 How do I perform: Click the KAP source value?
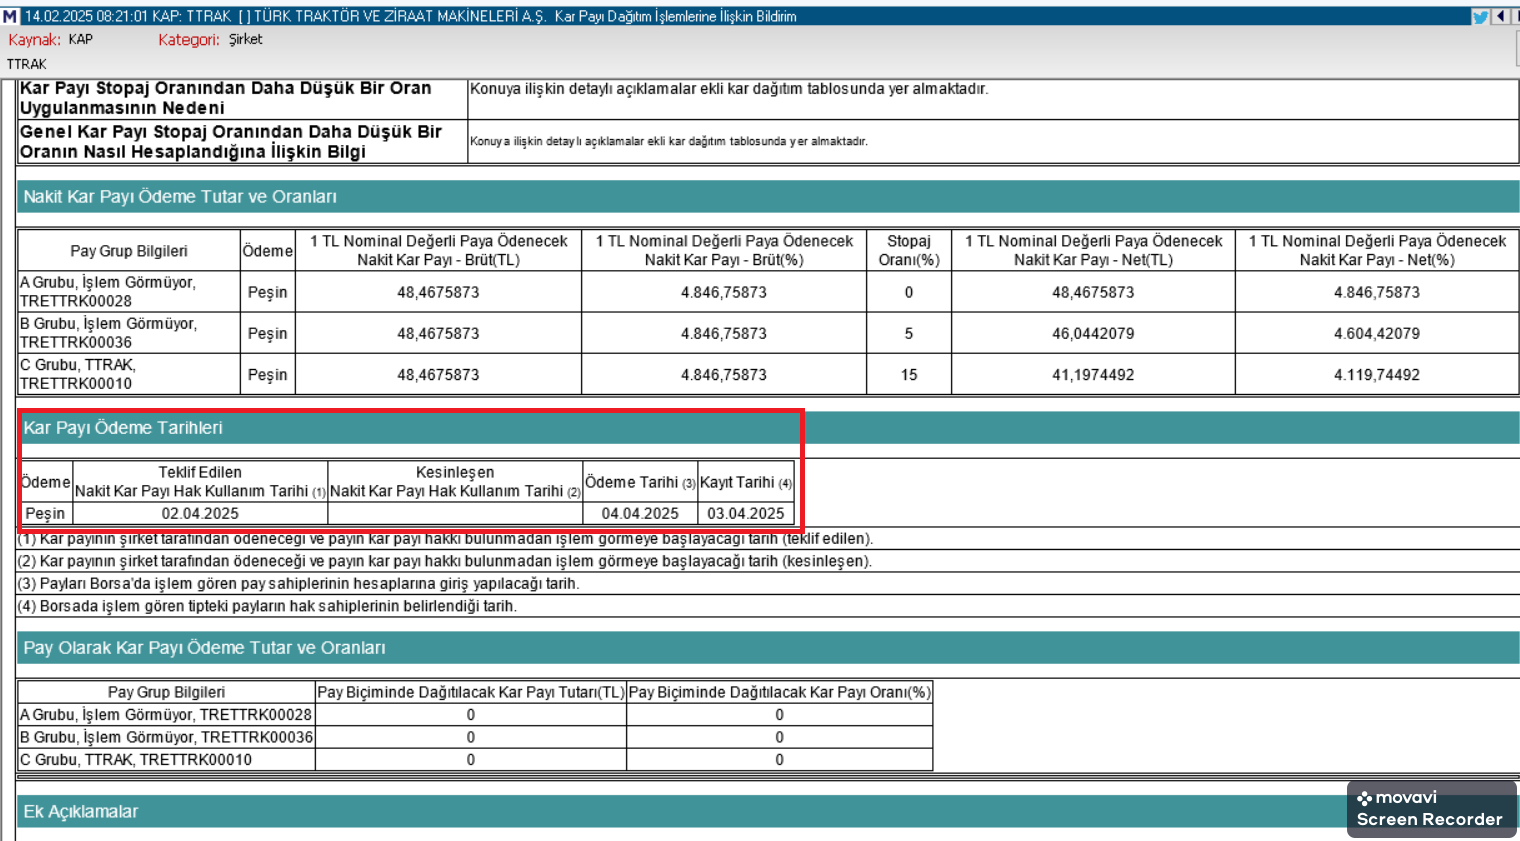[x=81, y=39]
